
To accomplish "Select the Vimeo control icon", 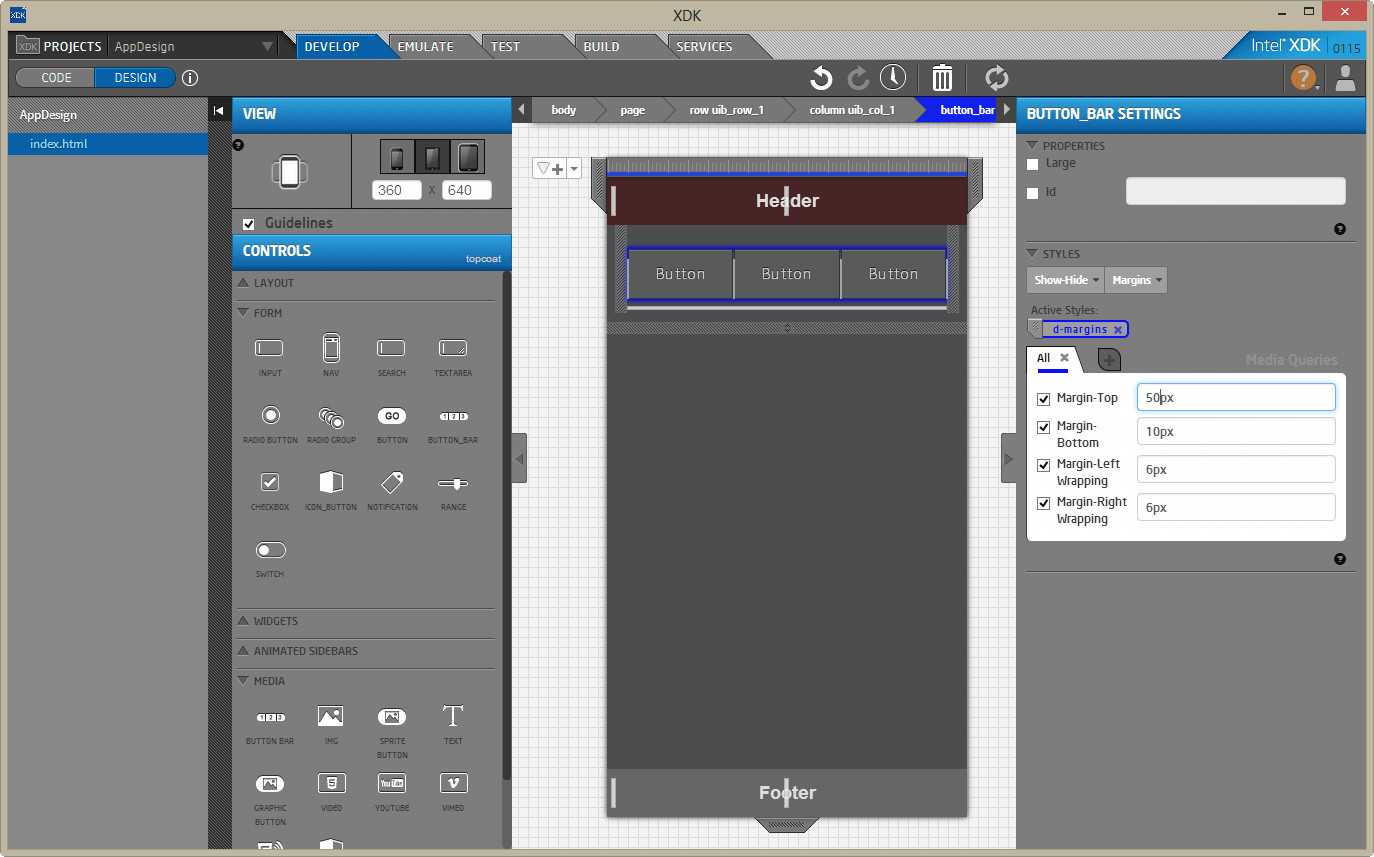I will click(453, 783).
